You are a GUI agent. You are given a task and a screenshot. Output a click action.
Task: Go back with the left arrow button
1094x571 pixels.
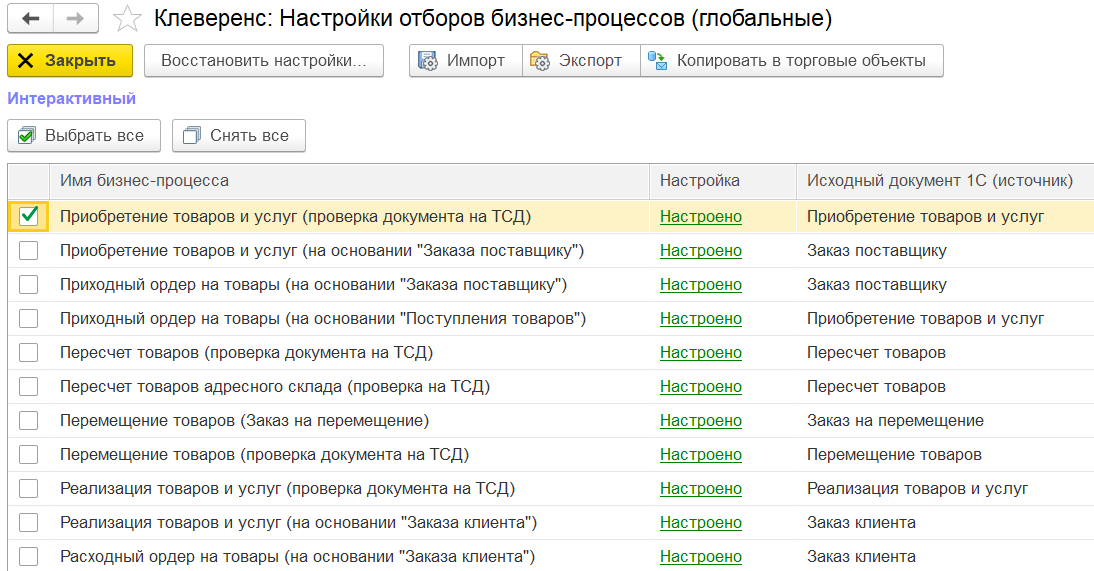tap(30, 19)
